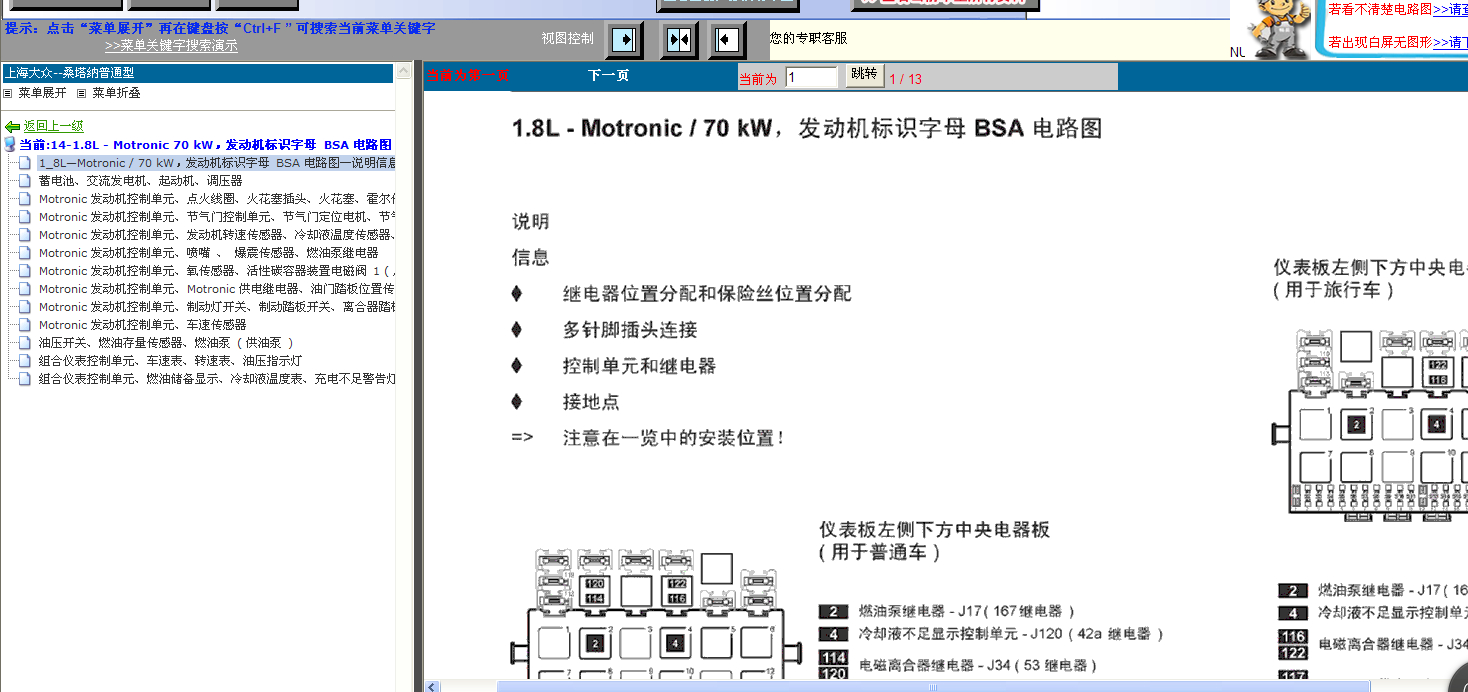Click red 当前为第一页 text
This screenshot has width=1468, height=692.
tap(468, 76)
